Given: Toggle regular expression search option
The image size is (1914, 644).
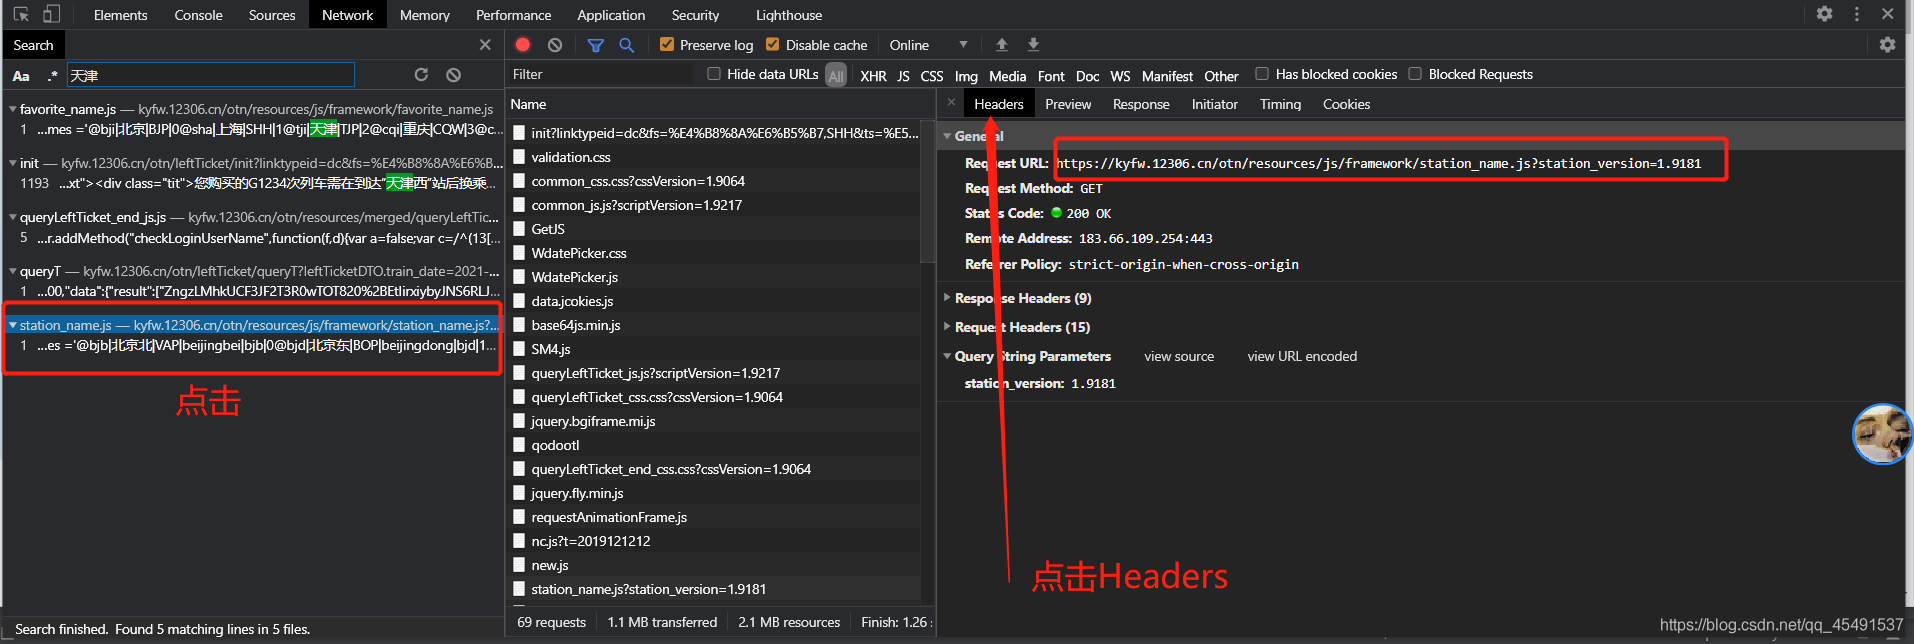Looking at the screenshot, I should click(52, 76).
